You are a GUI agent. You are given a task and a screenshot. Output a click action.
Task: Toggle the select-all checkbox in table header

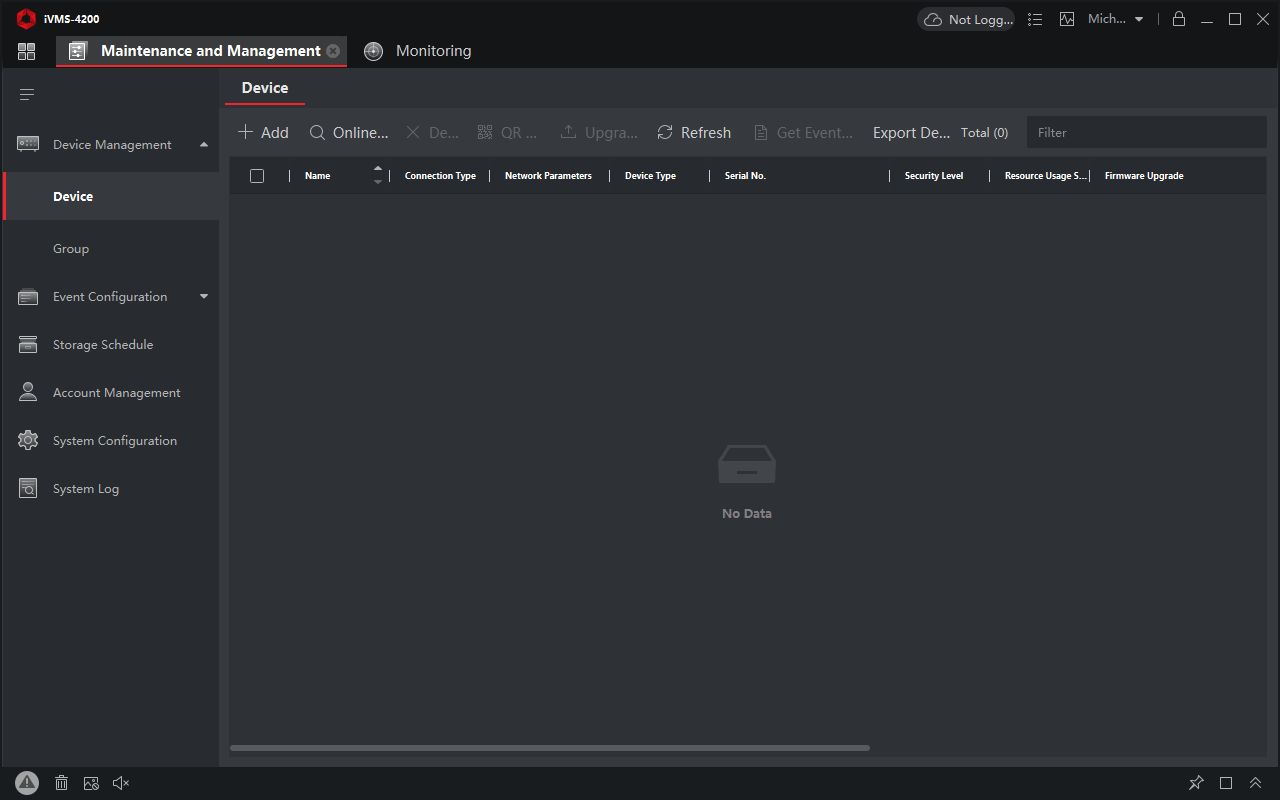pyautogui.click(x=257, y=176)
